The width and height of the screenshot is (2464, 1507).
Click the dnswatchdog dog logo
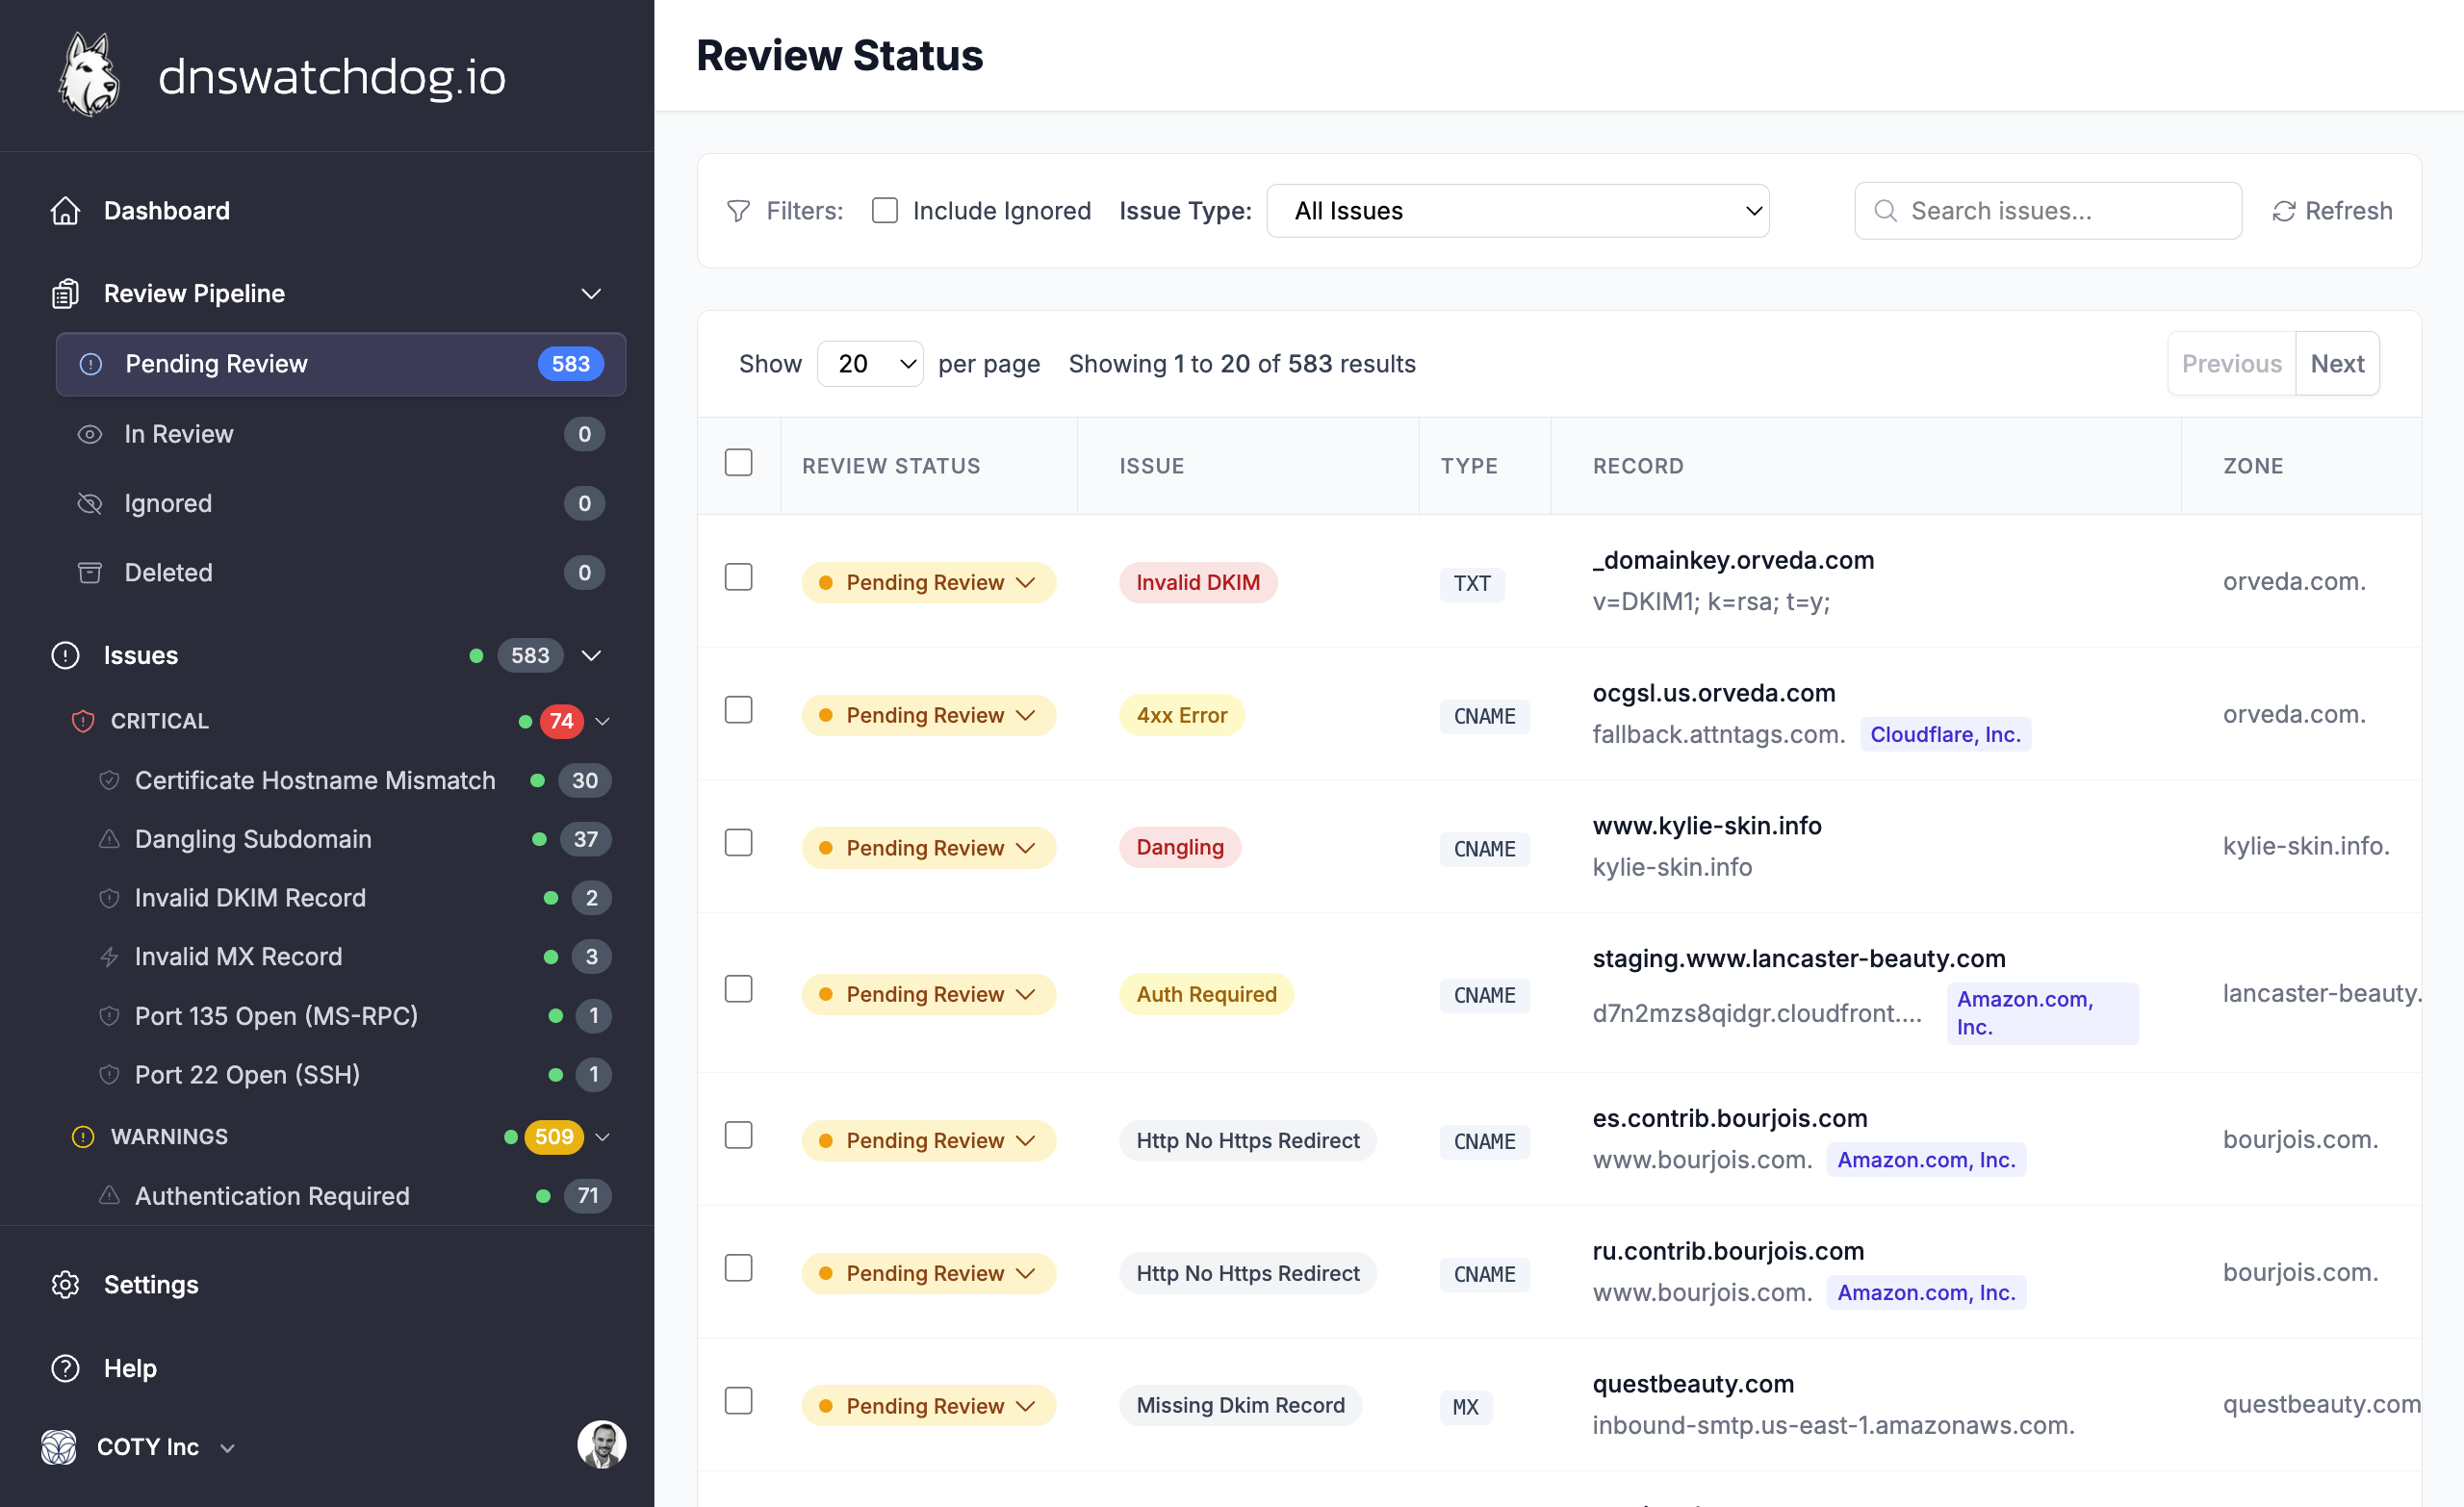point(89,75)
